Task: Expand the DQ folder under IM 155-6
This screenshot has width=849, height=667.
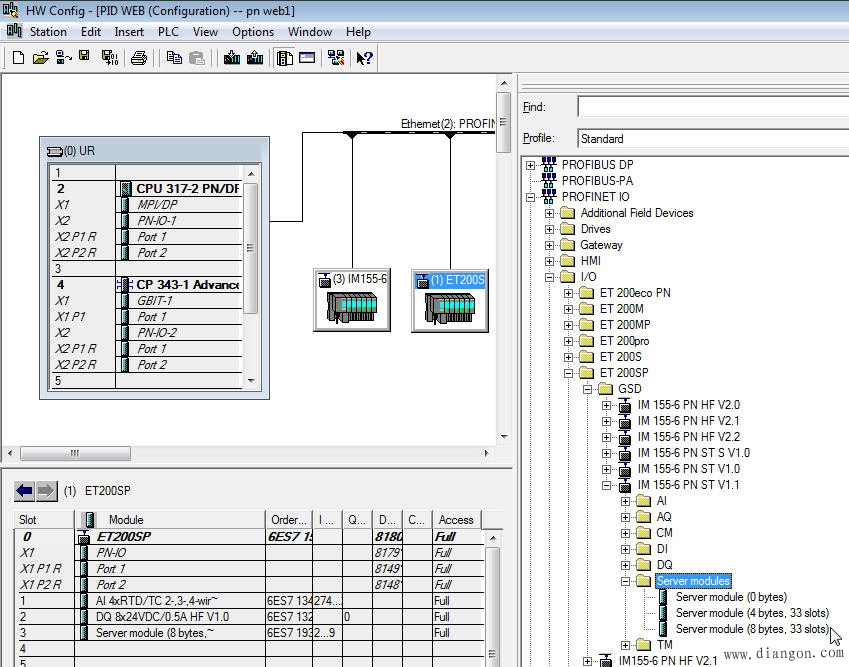Action: [625, 565]
